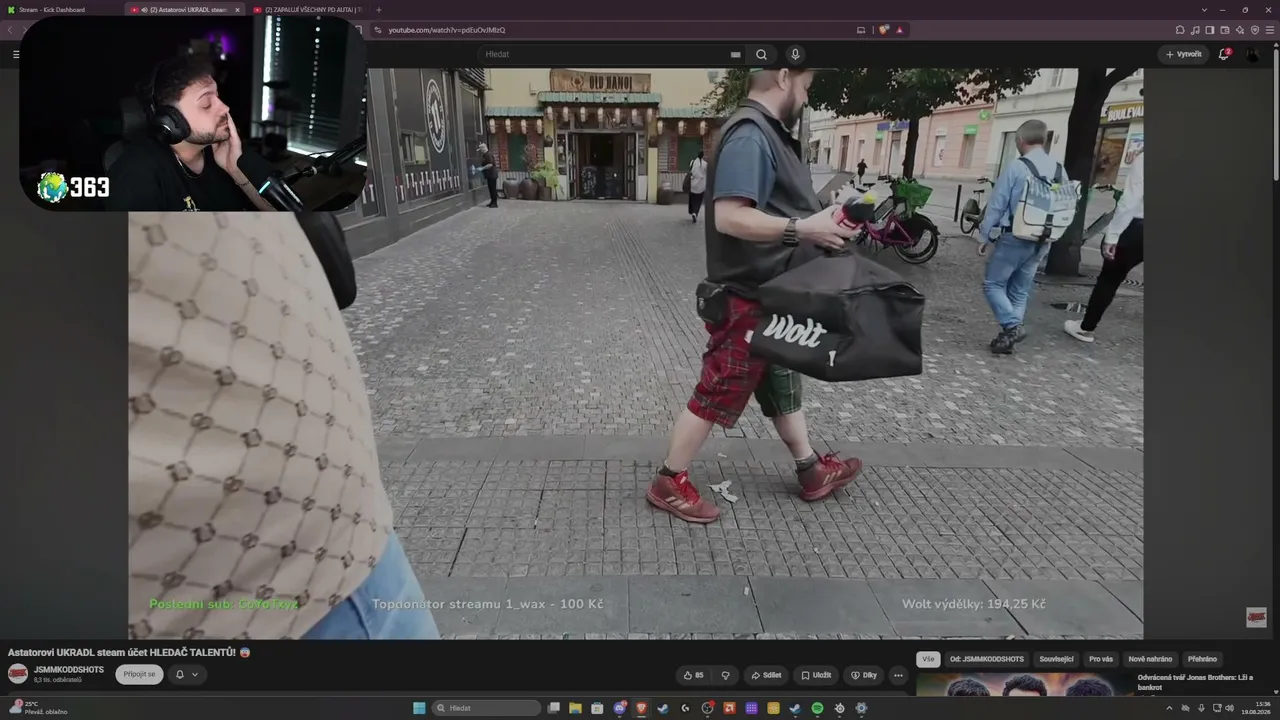Image resolution: width=1280 pixels, height=720 pixels.
Task: Open the YouTube notifications bell
Action: point(1223,54)
